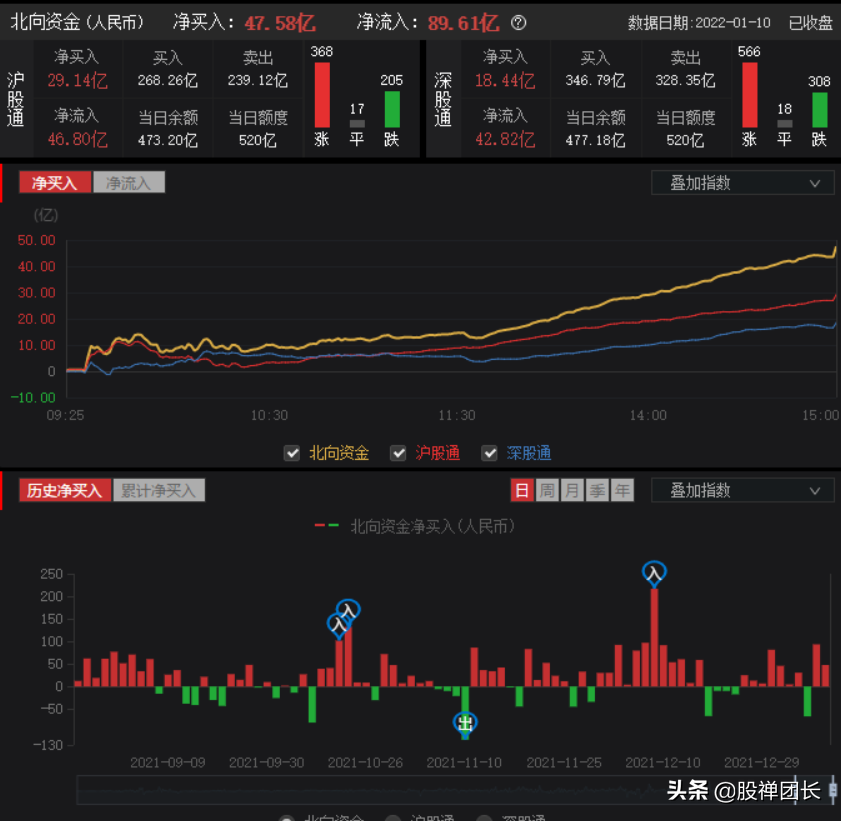Click the 入 marker on the tallest December bar
Screen dimensions: 841x821
pyautogui.click(x=654, y=573)
